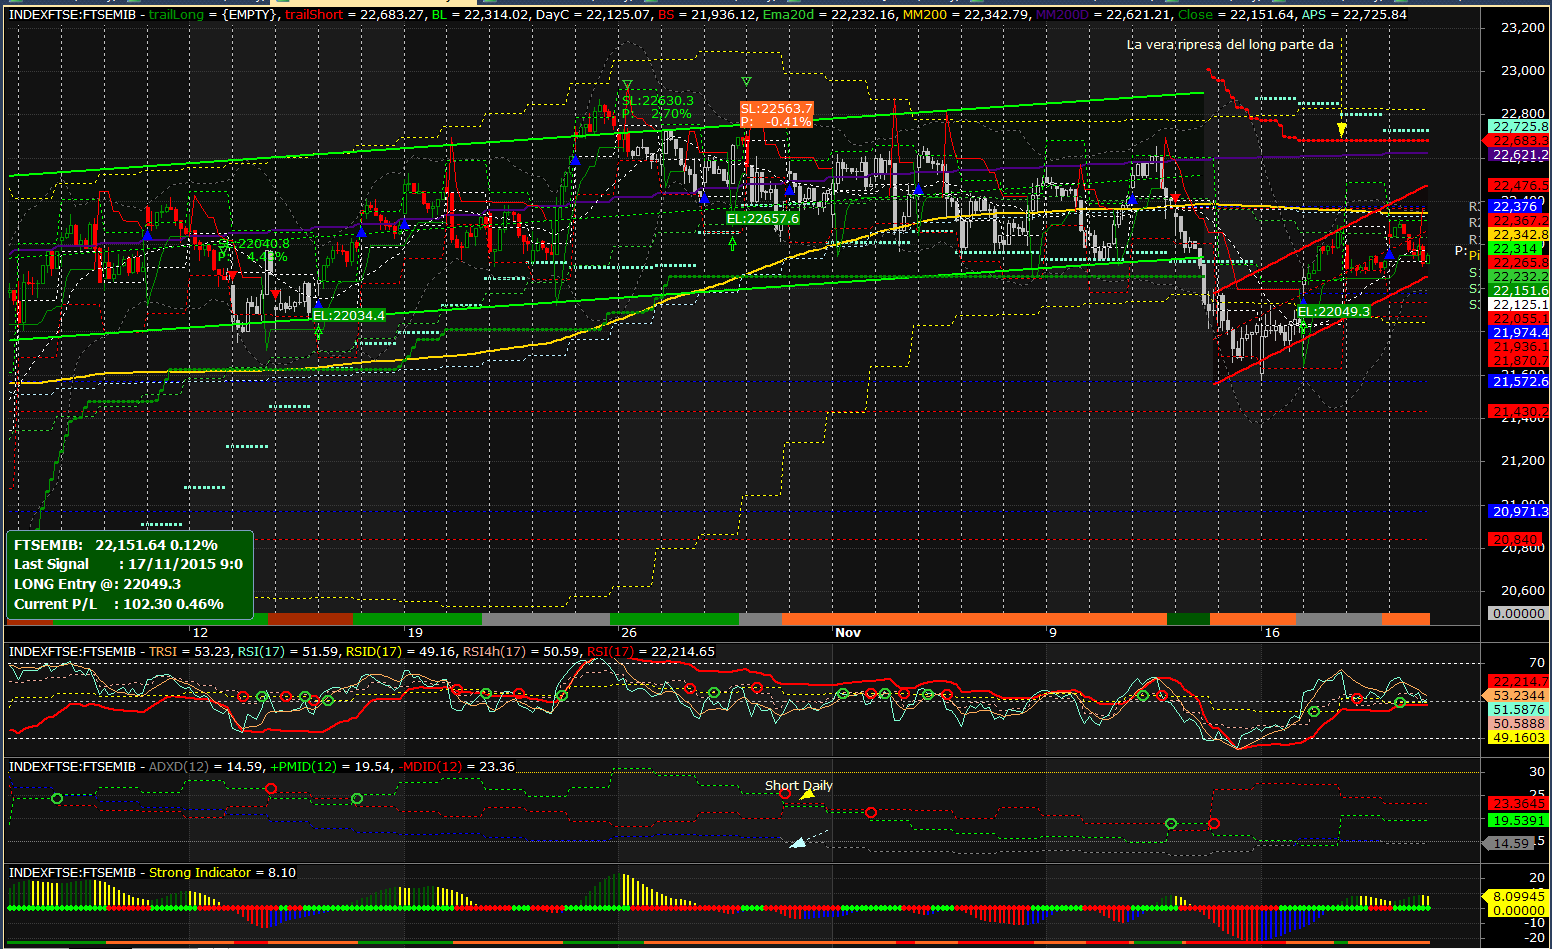
Task: Click the -MDID(12) = 23.36 readout
Action: pos(457,767)
